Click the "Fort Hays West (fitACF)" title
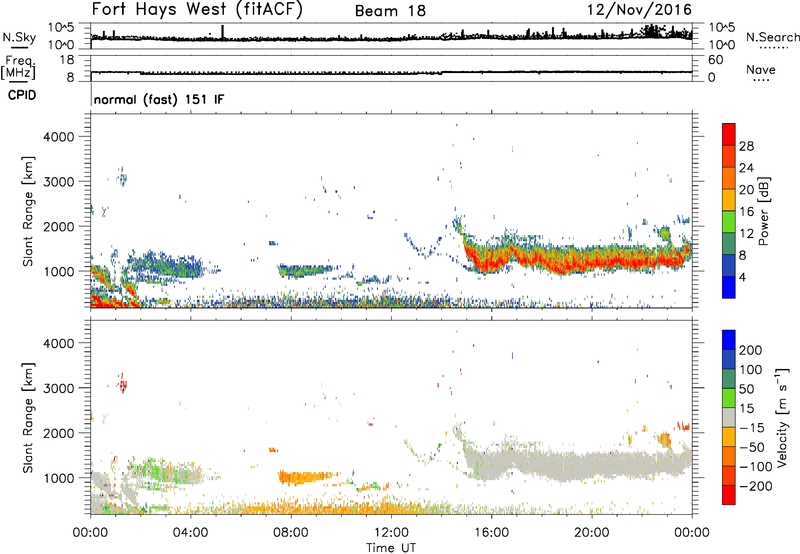The width and height of the screenshot is (800, 554). point(197,10)
